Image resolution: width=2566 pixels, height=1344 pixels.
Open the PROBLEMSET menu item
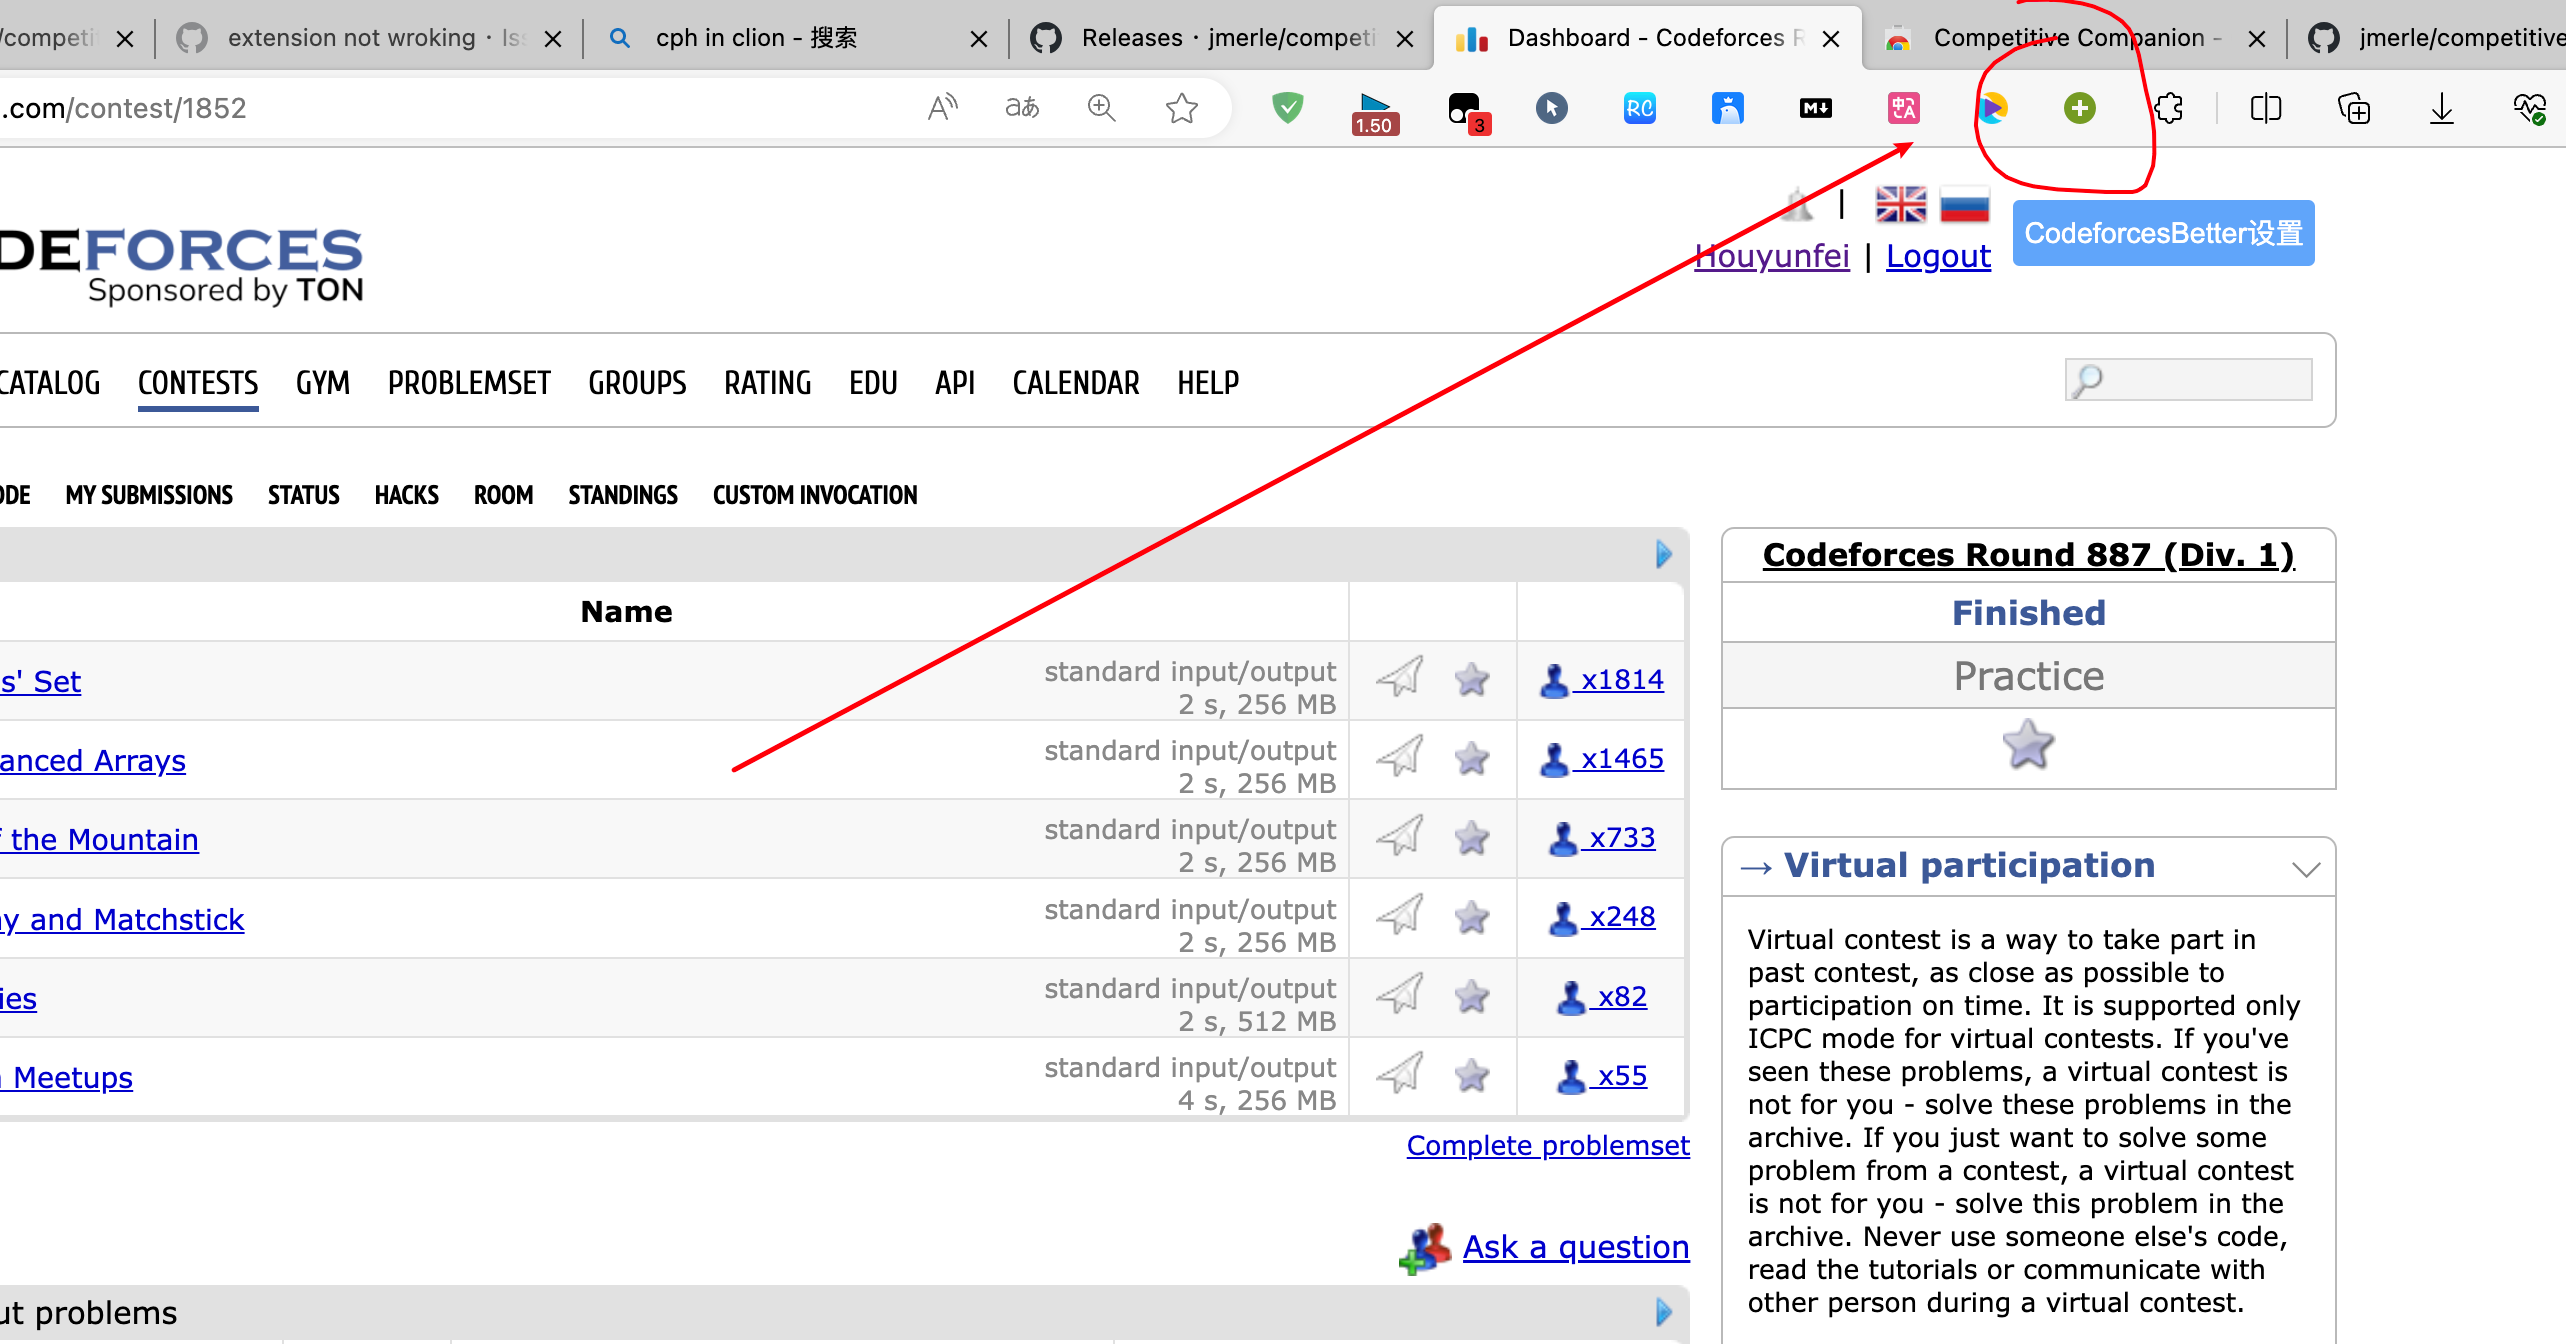[x=469, y=383]
